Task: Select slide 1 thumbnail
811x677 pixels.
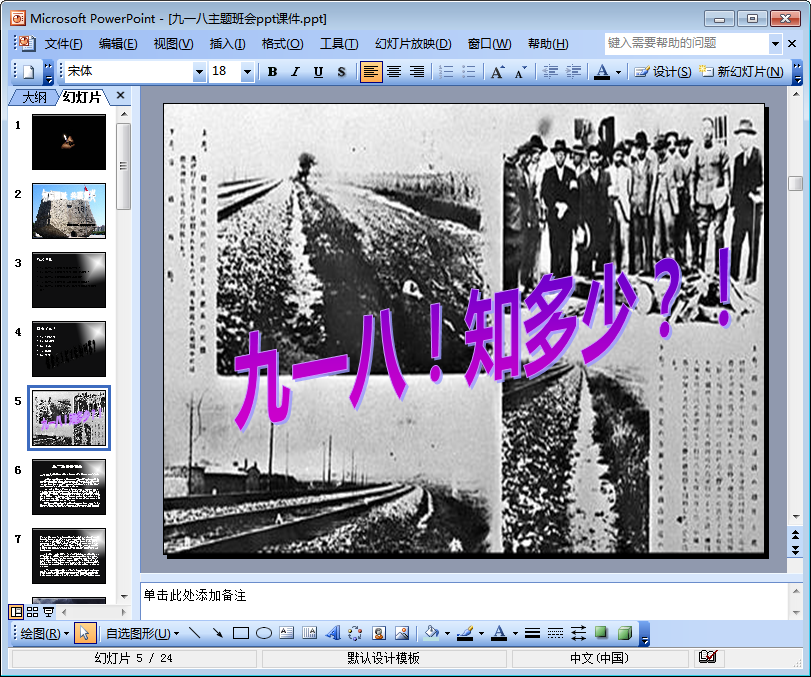Action: [x=69, y=142]
